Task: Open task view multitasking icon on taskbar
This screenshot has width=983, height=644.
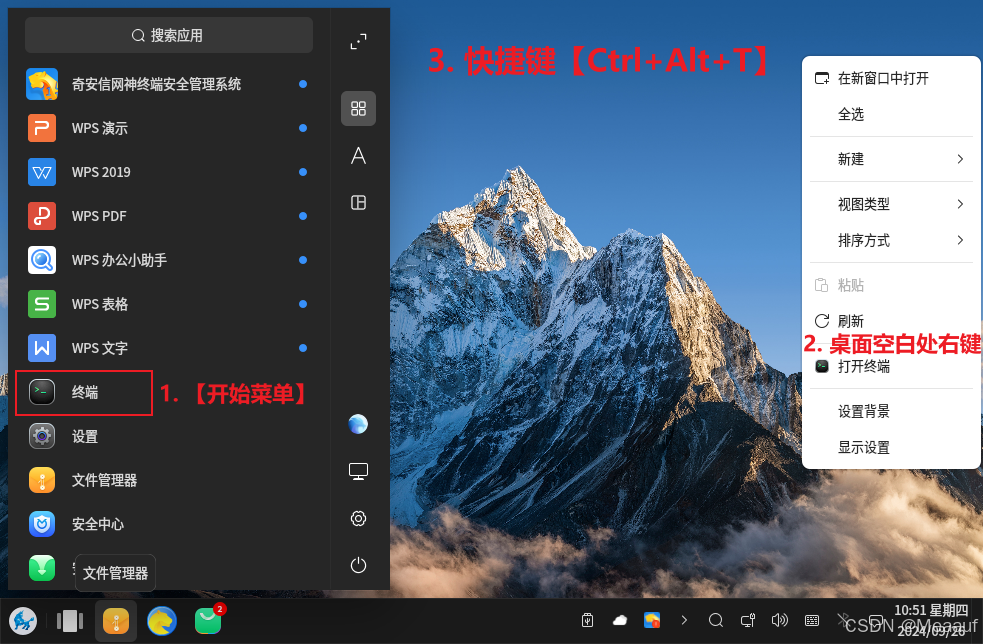Action: click(x=70, y=621)
